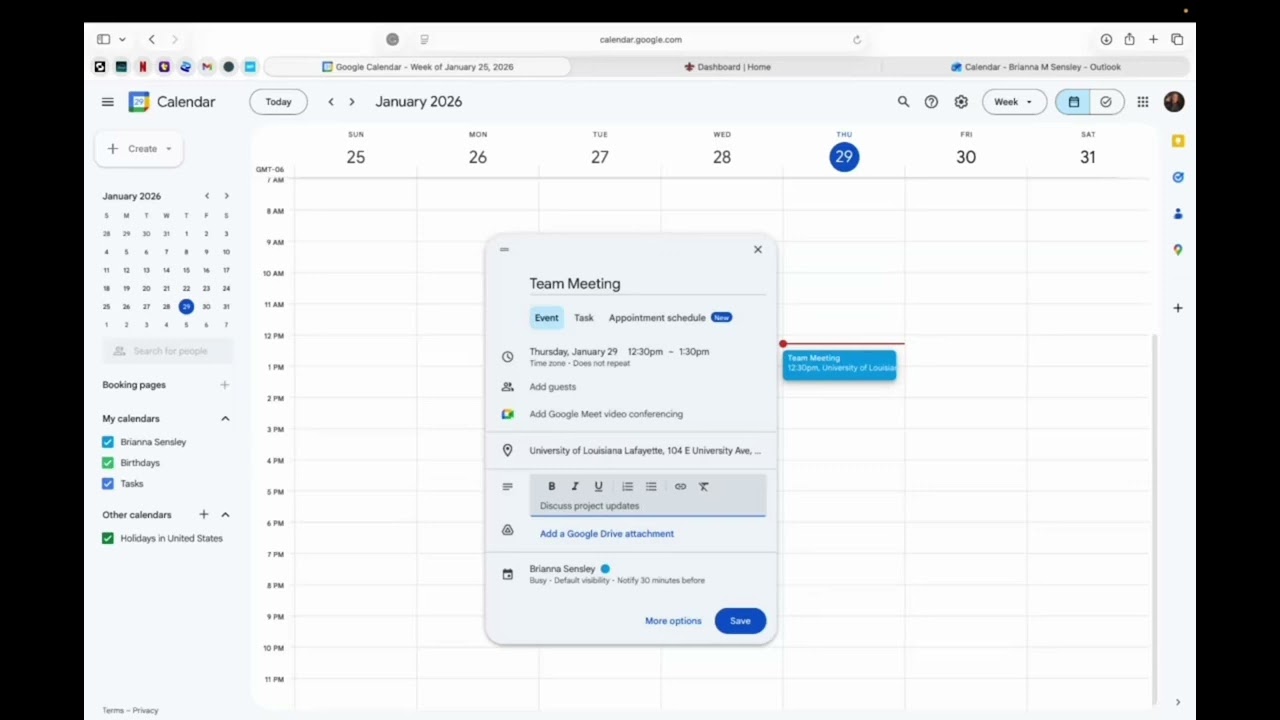Open the Google apps grid icon
The image size is (1280, 720).
tap(1143, 102)
